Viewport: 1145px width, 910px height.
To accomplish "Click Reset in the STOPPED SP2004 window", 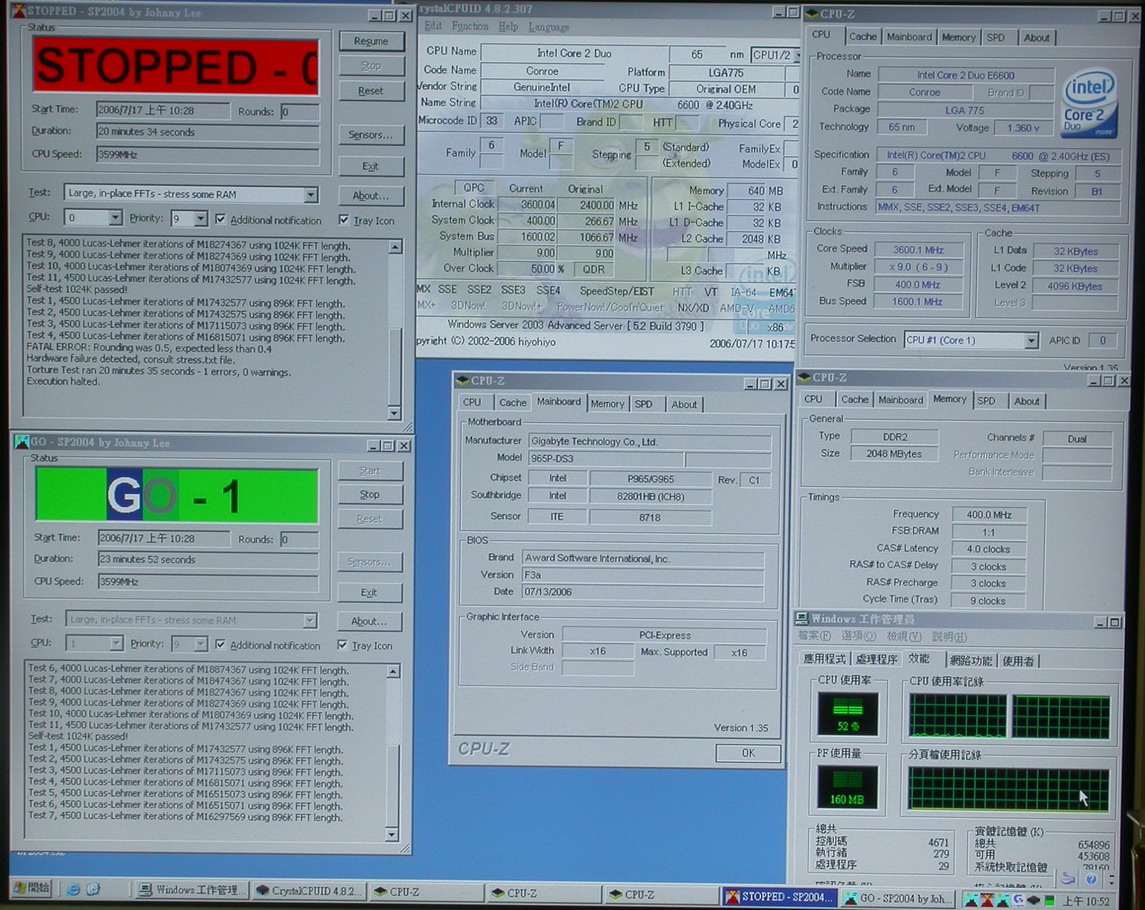I will [x=371, y=91].
